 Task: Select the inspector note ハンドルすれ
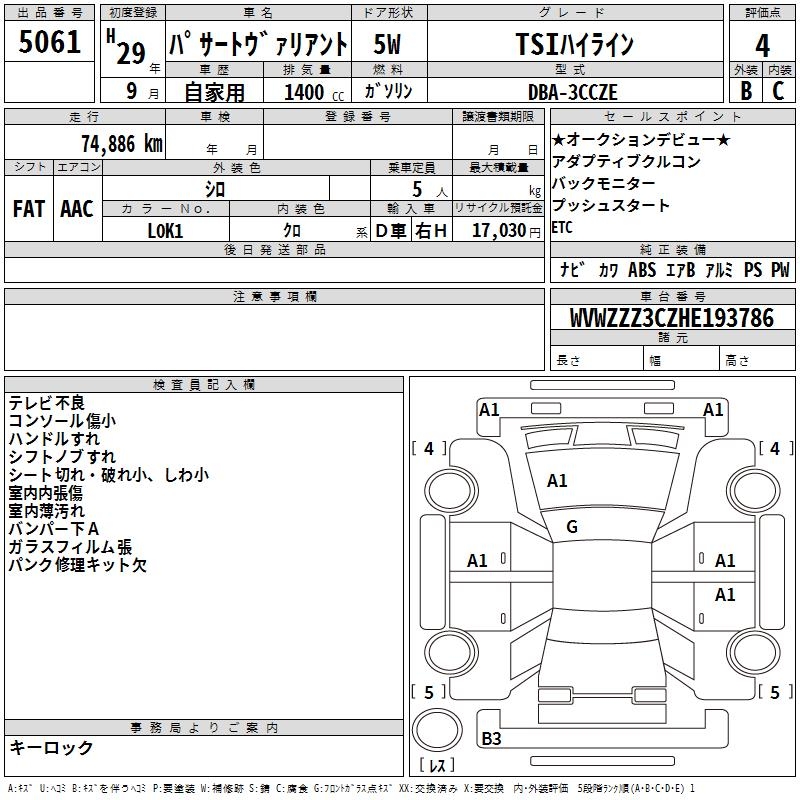click(54, 439)
